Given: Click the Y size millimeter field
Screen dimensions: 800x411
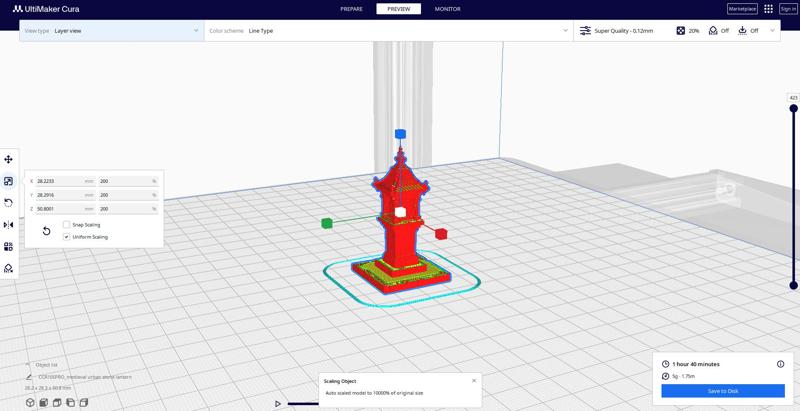Looking at the screenshot, I should (x=66, y=195).
